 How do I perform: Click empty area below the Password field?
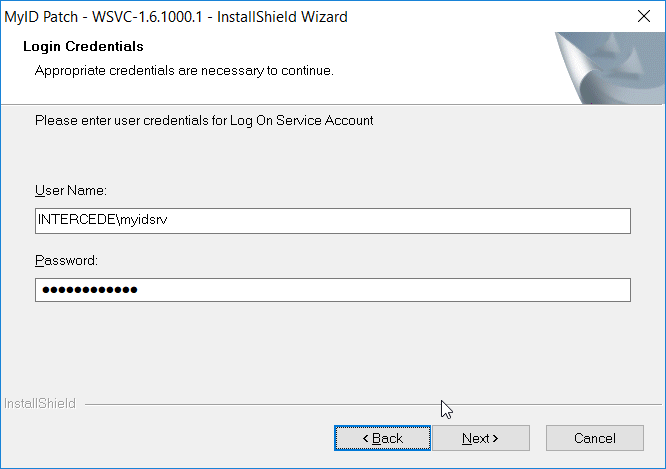(x=333, y=348)
